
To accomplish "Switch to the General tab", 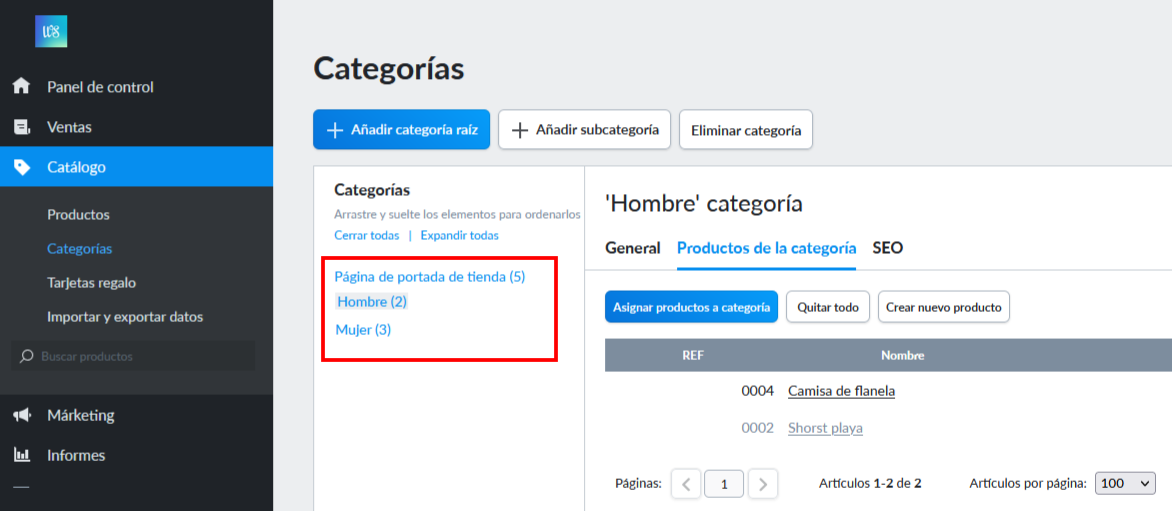I will pos(632,248).
